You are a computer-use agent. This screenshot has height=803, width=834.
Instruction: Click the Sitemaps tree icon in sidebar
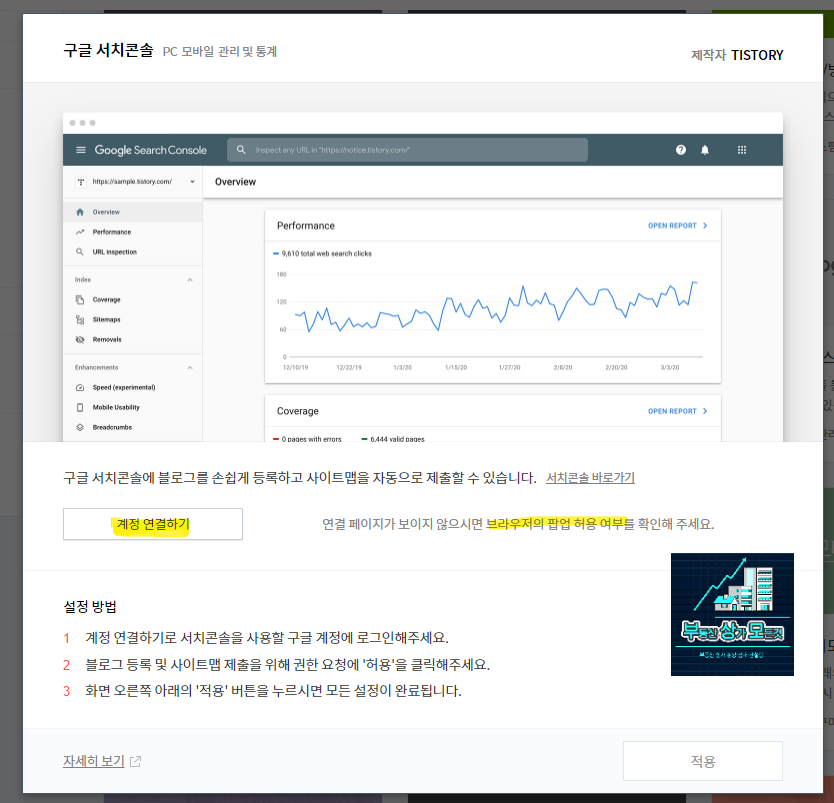(80, 320)
